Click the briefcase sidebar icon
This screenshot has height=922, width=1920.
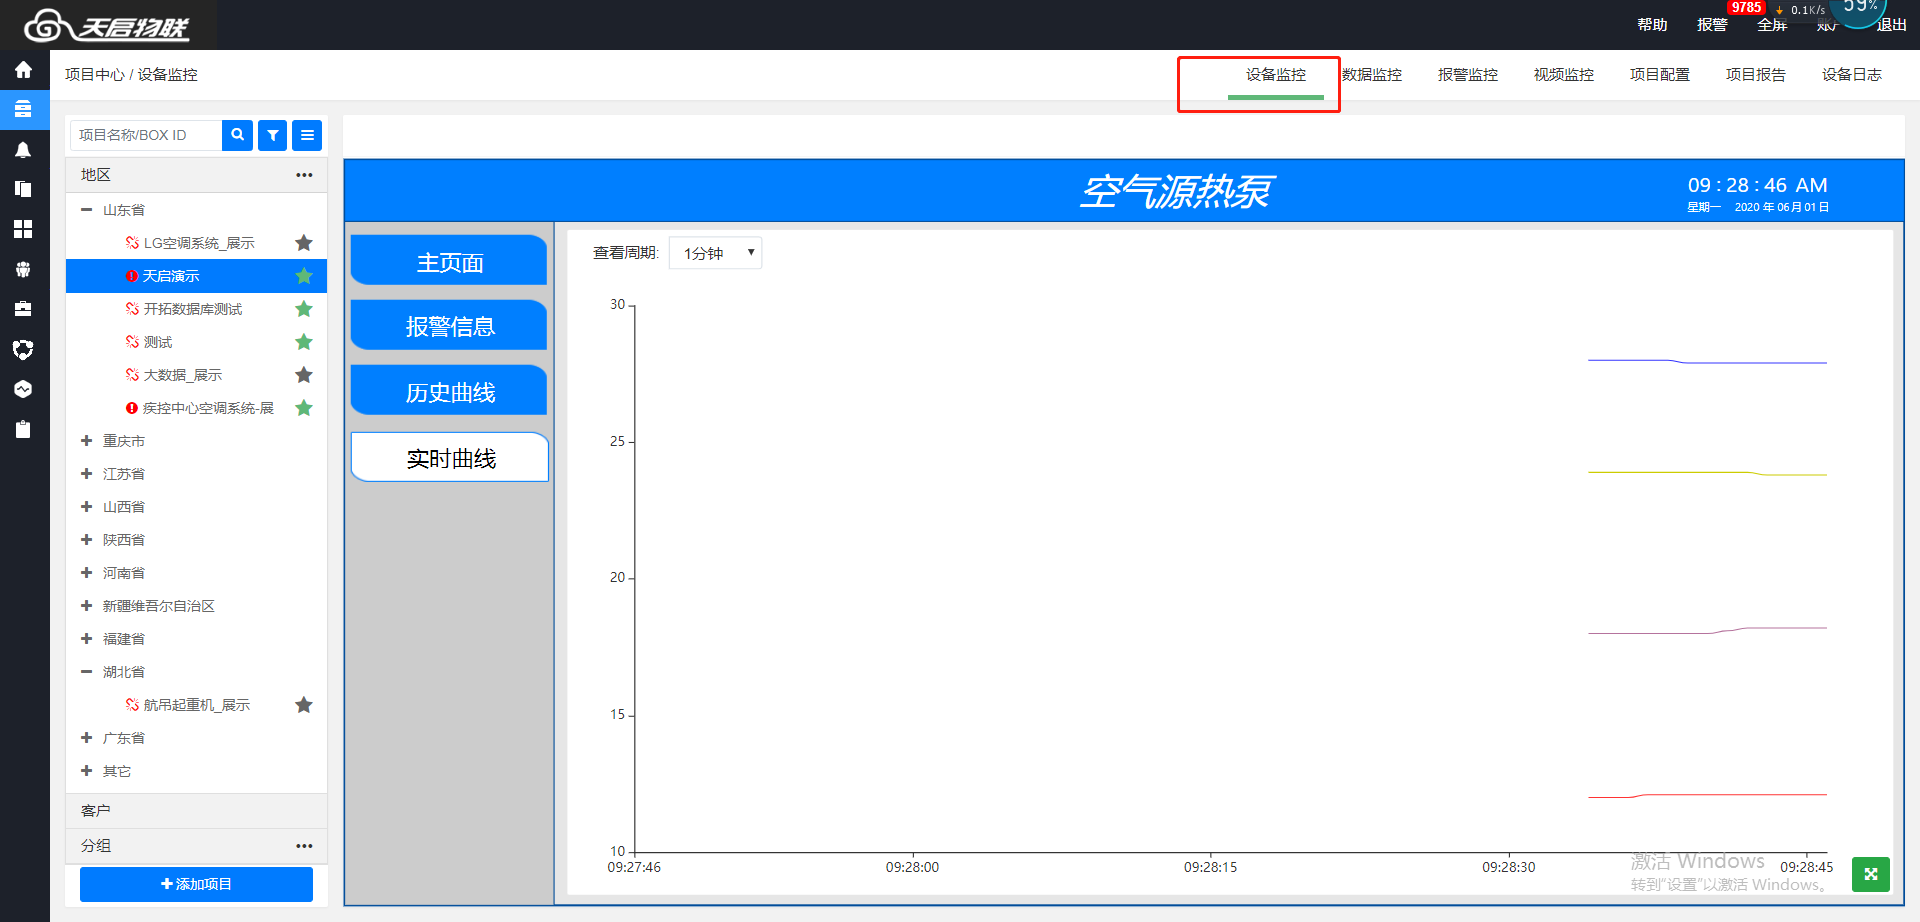(23, 309)
